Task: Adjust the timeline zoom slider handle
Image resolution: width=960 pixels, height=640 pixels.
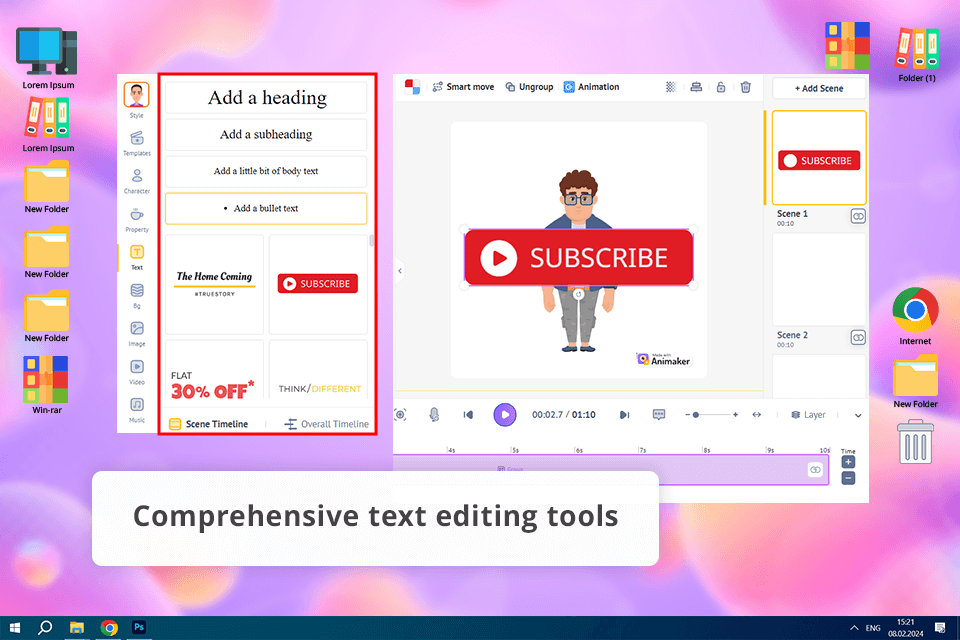Action: pos(696,415)
